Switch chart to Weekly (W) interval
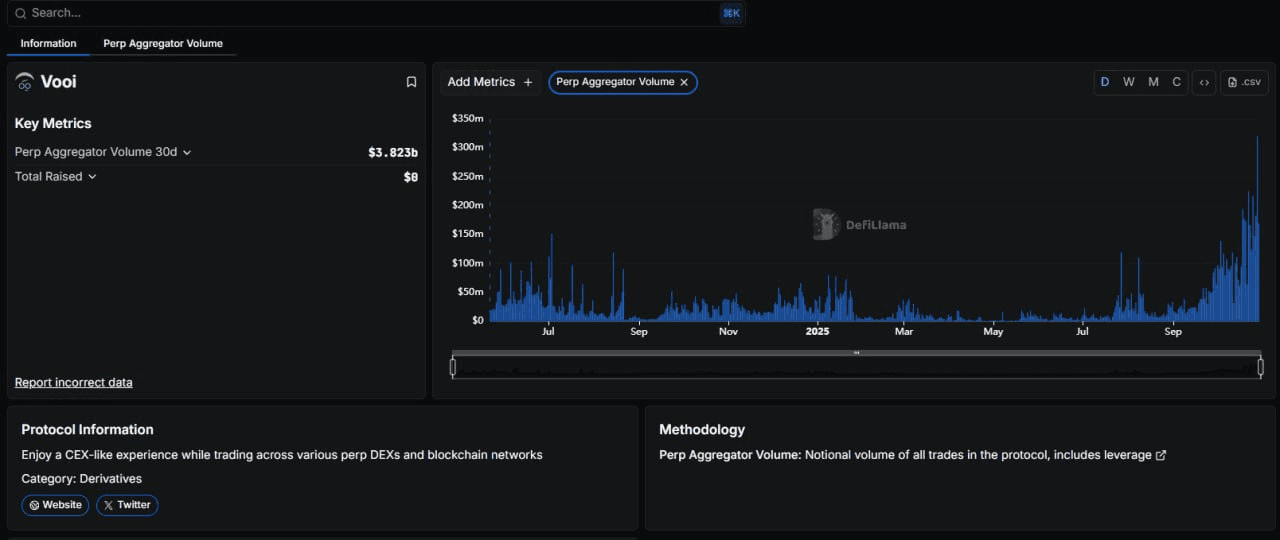This screenshot has width=1280, height=540. (1129, 82)
